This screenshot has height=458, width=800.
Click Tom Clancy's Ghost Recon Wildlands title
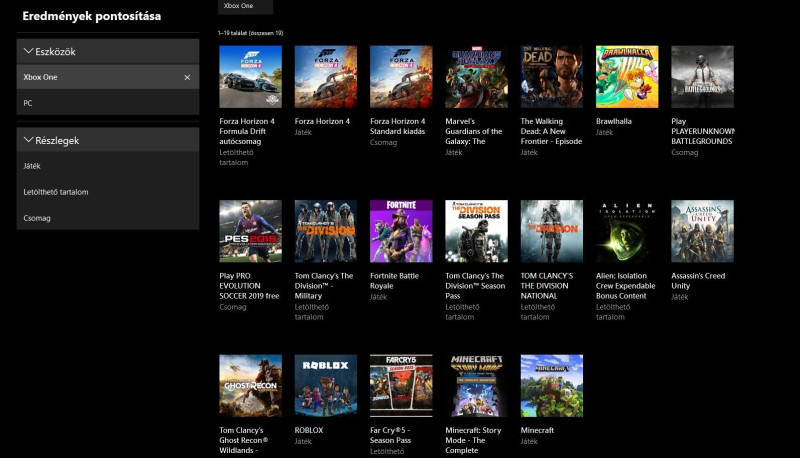point(243,440)
